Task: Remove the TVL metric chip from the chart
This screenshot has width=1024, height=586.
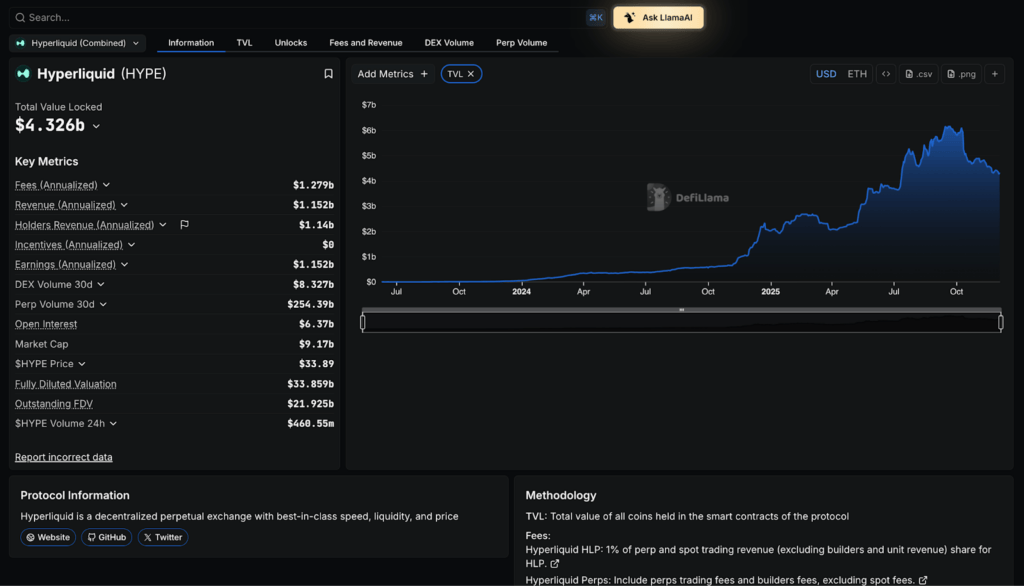Action: (x=470, y=73)
